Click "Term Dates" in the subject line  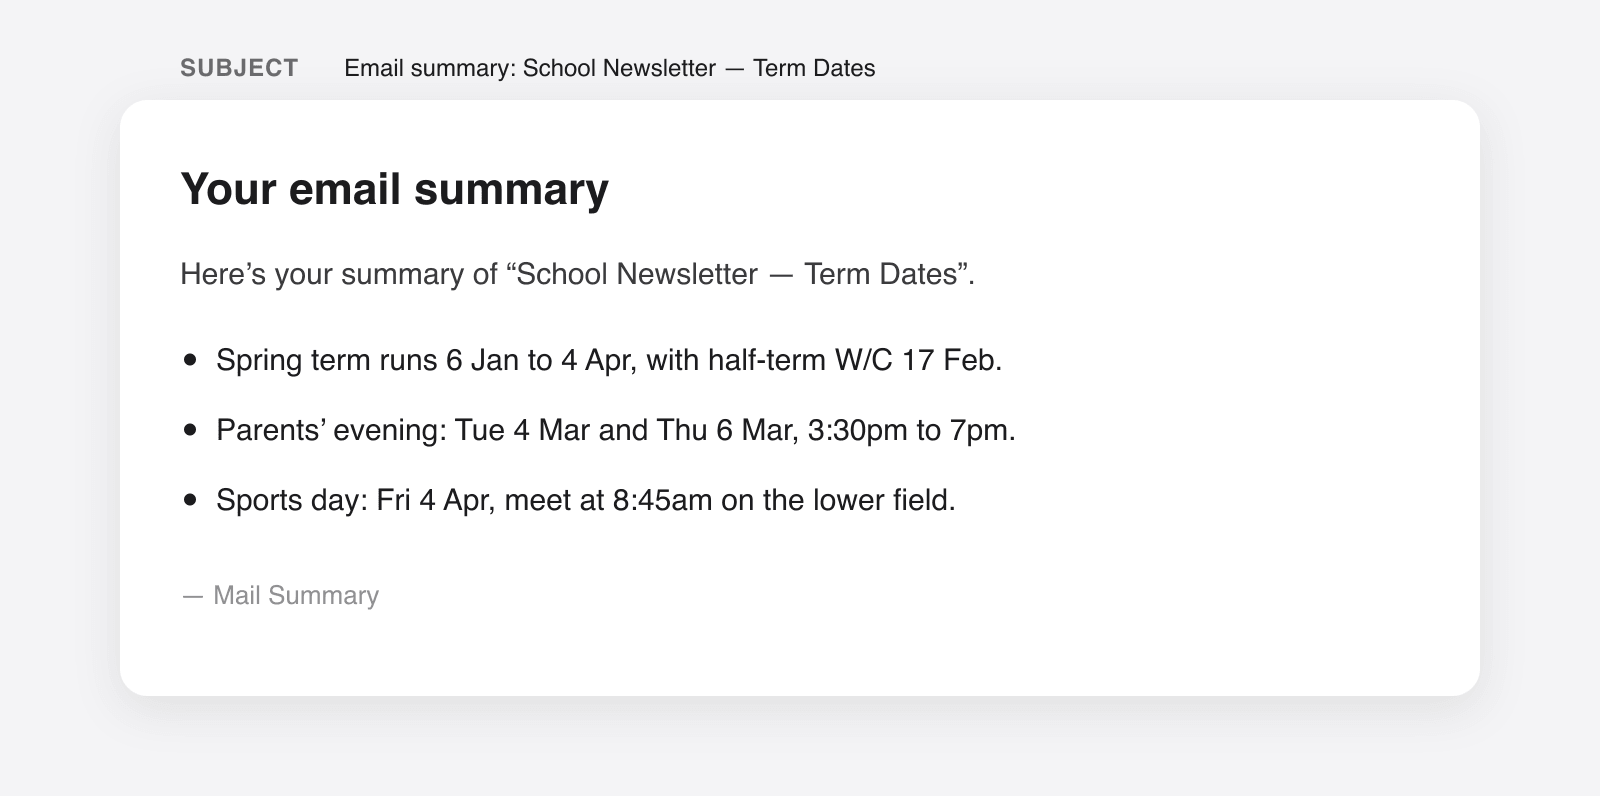pyautogui.click(x=814, y=68)
